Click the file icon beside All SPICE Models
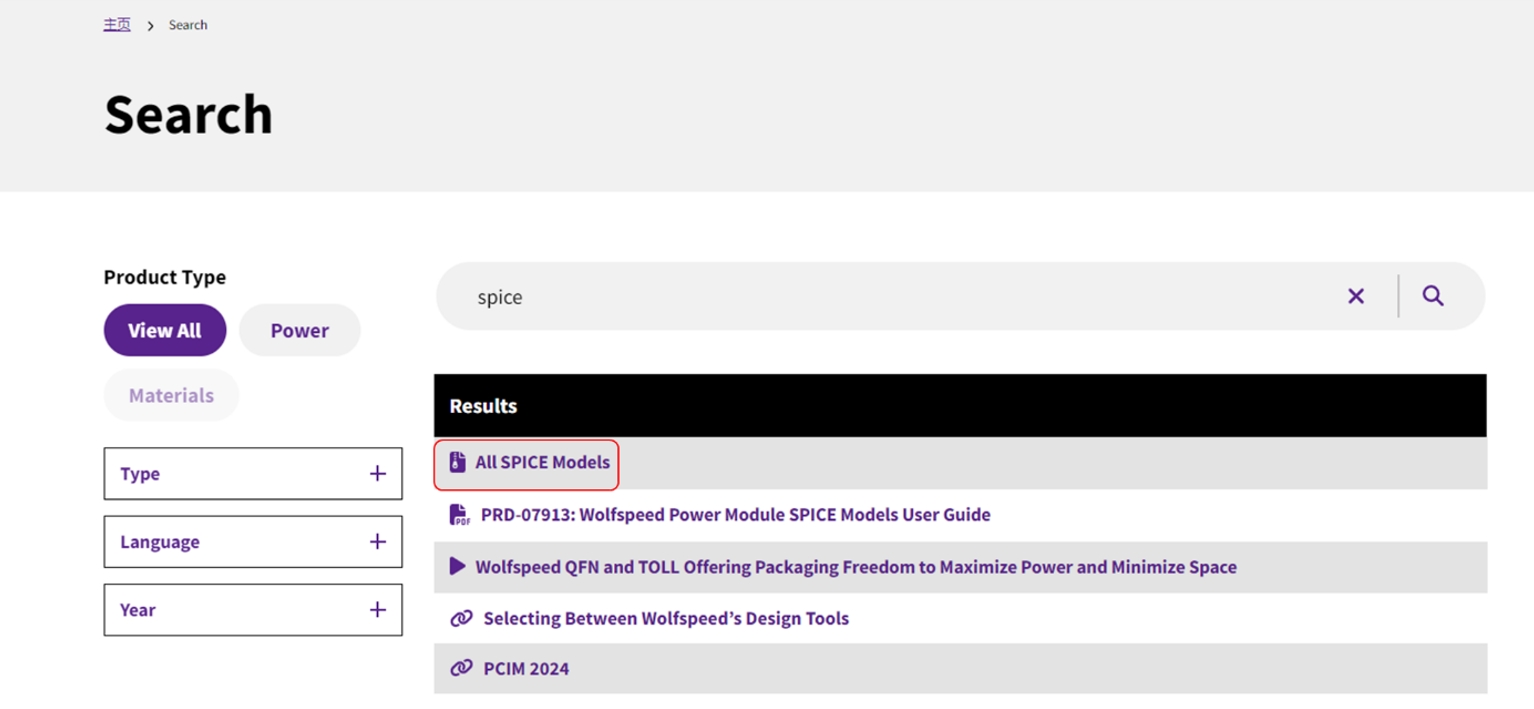The image size is (1534, 709). [457, 462]
